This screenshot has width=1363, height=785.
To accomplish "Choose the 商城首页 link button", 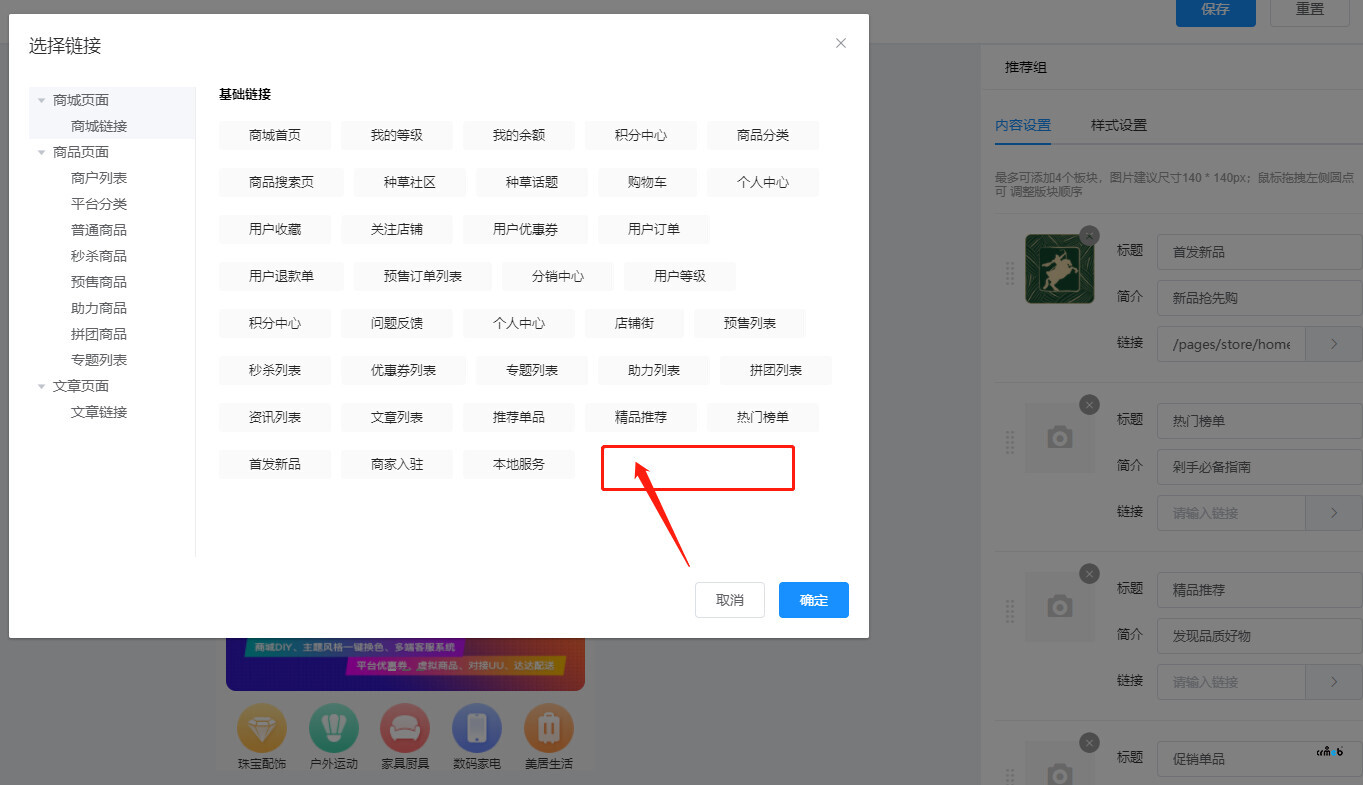I will [275, 135].
